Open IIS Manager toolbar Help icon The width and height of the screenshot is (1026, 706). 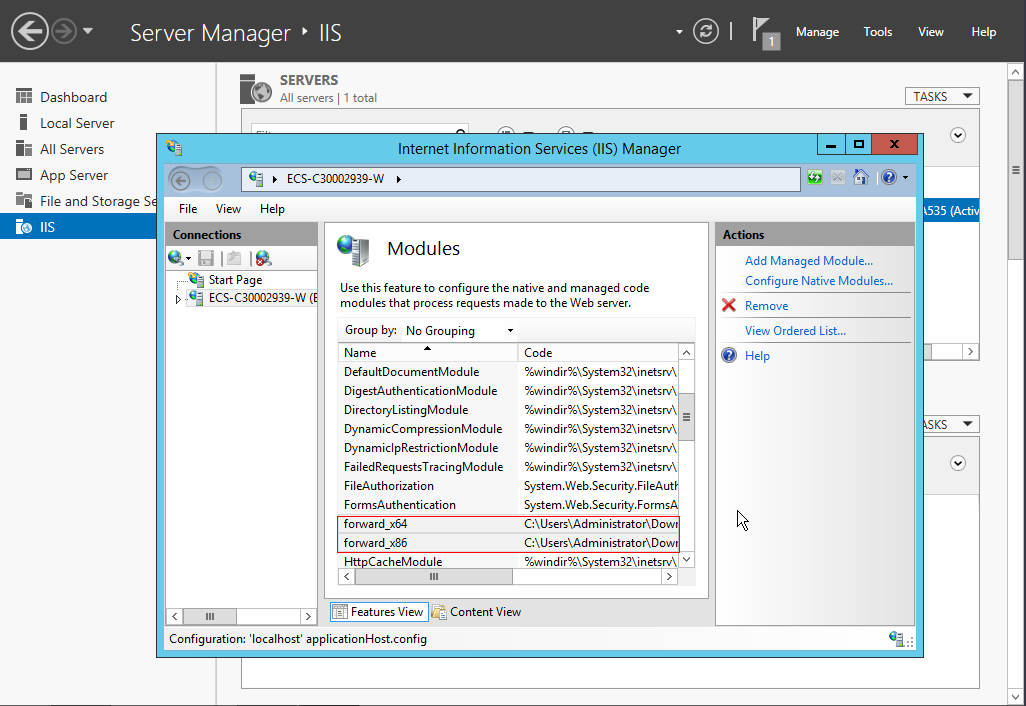pos(889,177)
